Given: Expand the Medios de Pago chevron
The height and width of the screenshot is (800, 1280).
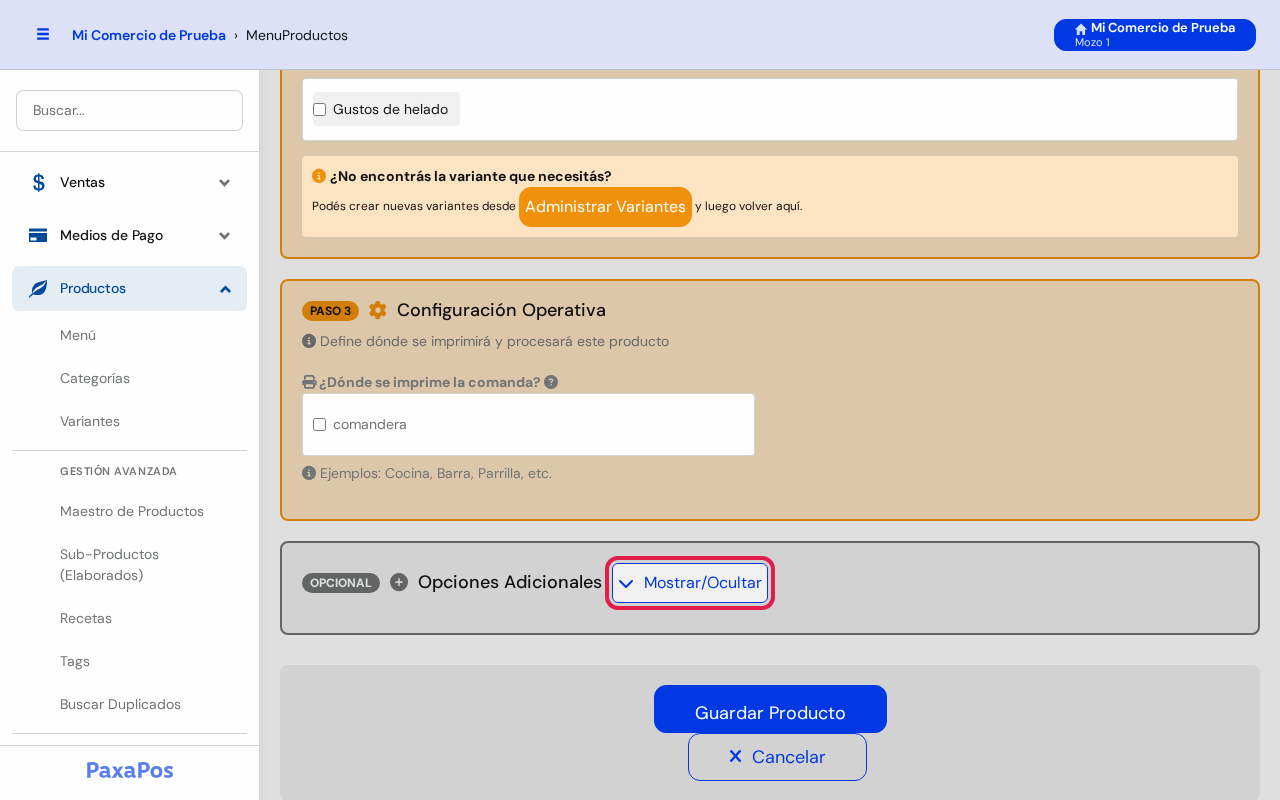Looking at the screenshot, I should click(x=225, y=235).
